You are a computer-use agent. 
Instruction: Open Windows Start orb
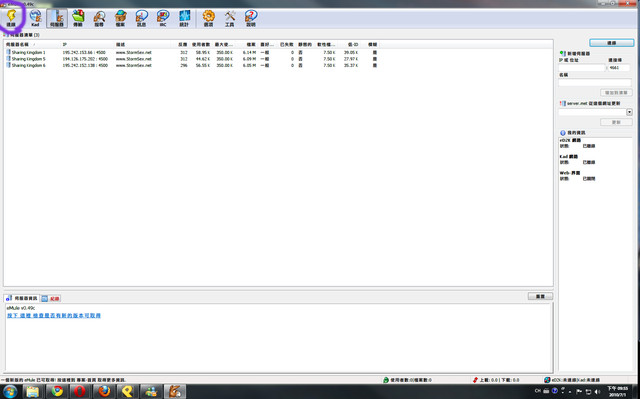tap(10, 392)
